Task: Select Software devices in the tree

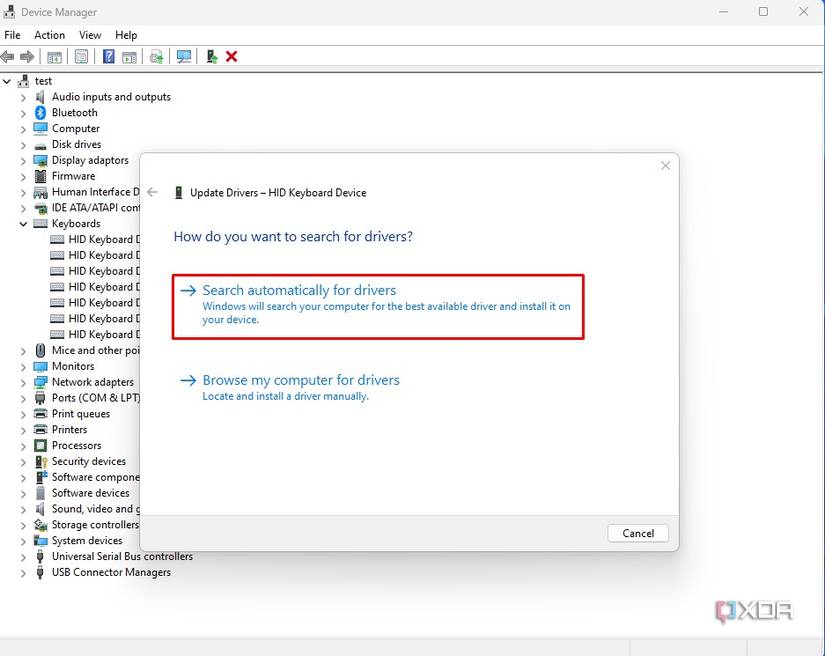Action: click(x=90, y=493)
